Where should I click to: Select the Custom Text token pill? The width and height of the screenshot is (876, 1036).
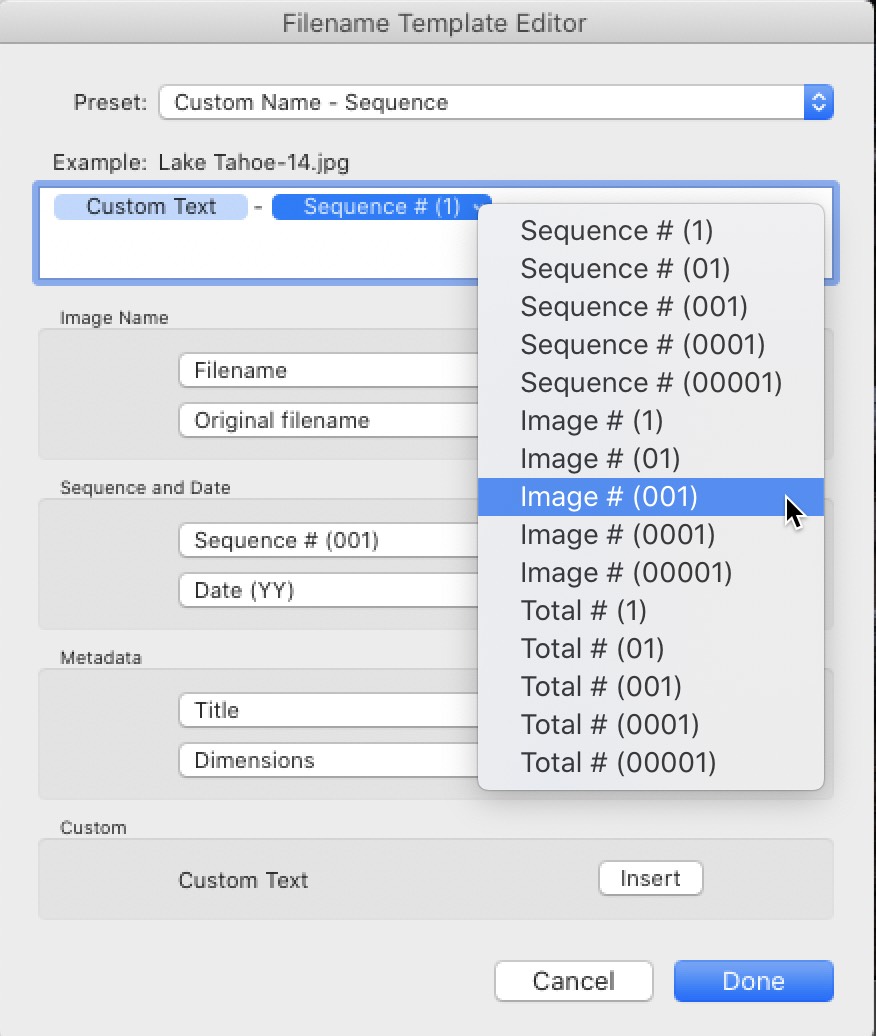[x=150, y=207]
